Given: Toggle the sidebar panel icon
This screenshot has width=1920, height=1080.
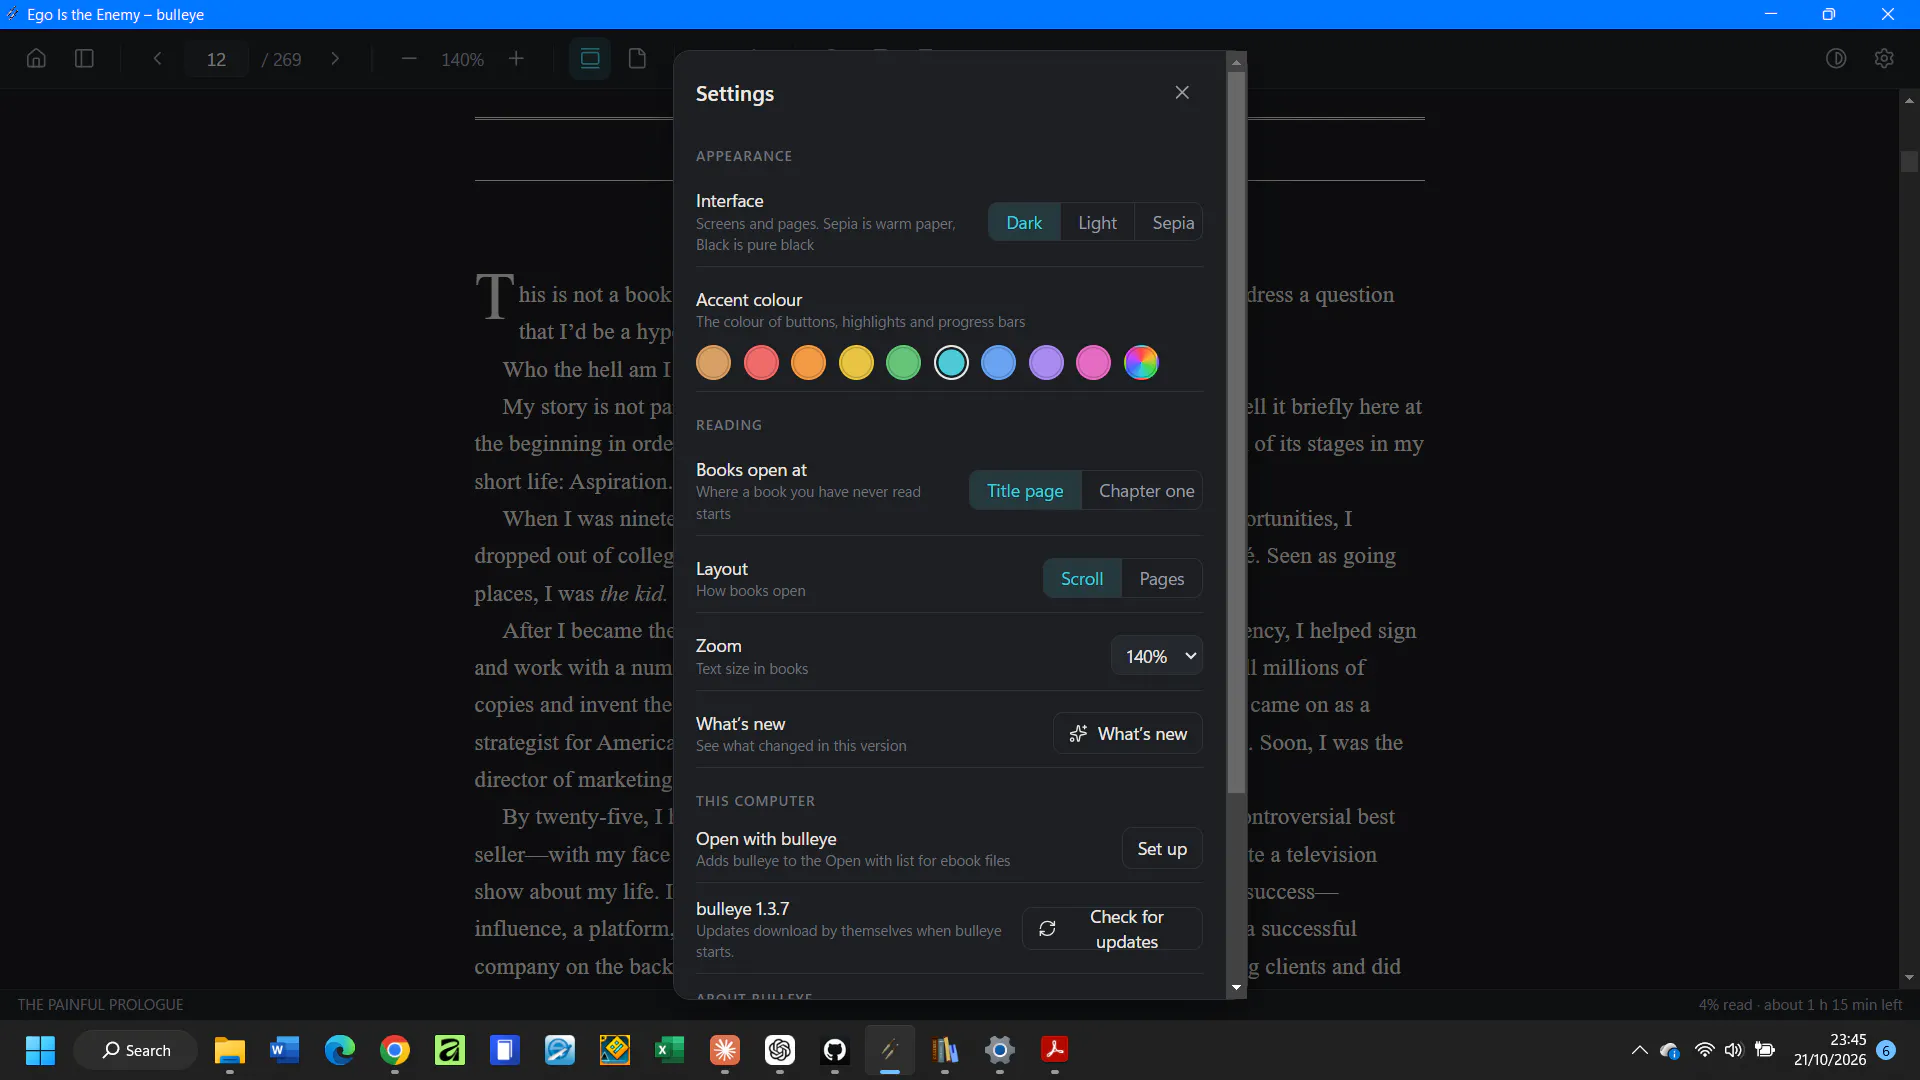Looking at the screenshot, I should [x=84, y=59].
